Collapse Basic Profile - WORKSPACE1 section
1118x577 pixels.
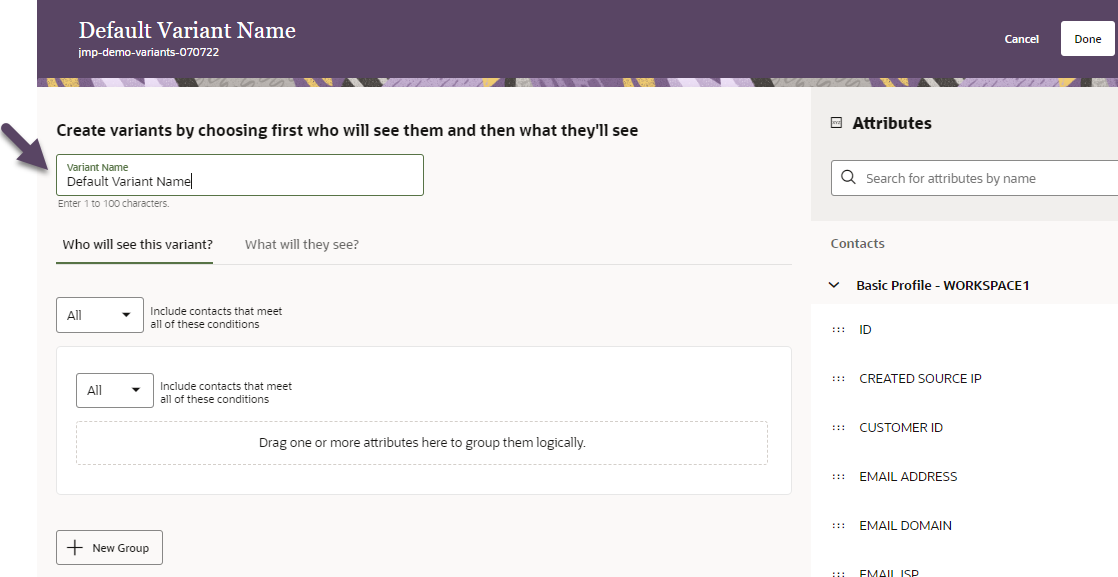pos(835,285)
